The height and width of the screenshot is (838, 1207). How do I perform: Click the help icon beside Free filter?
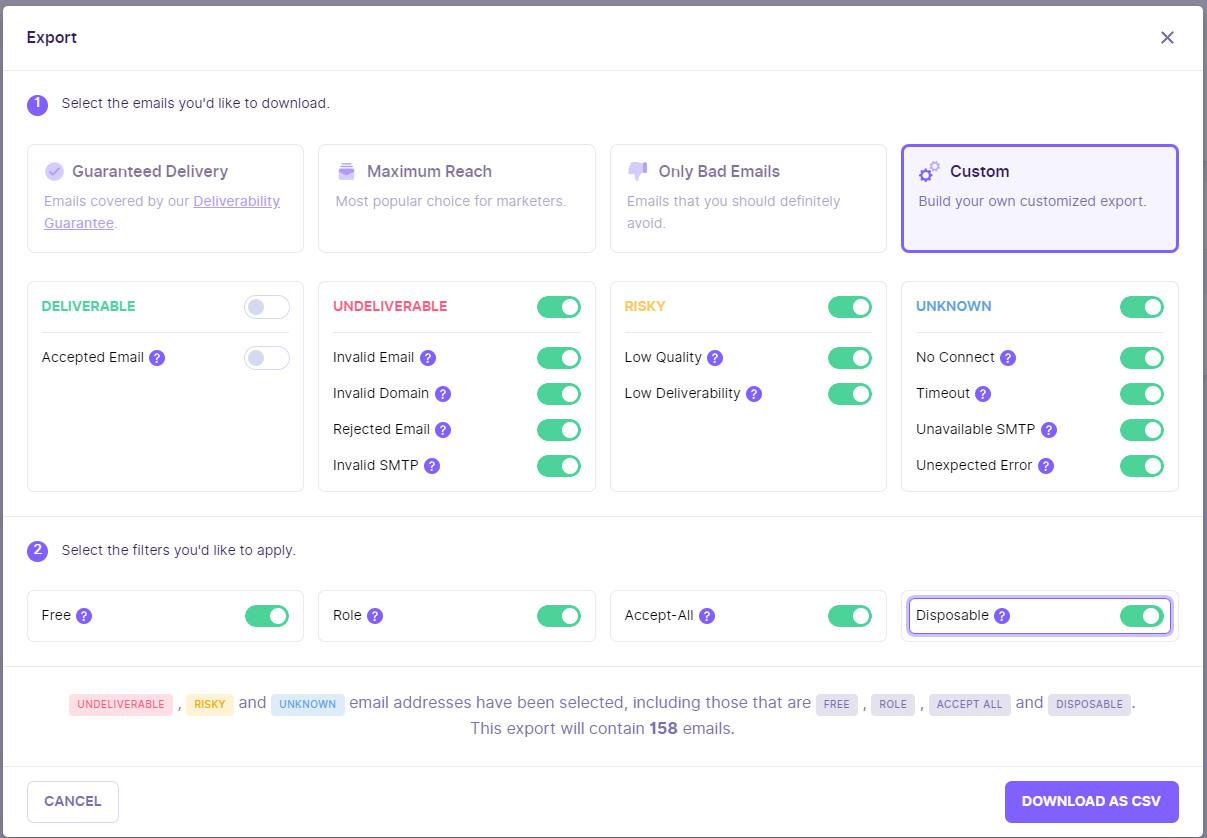pyautogui.click(x=84, y=616)
